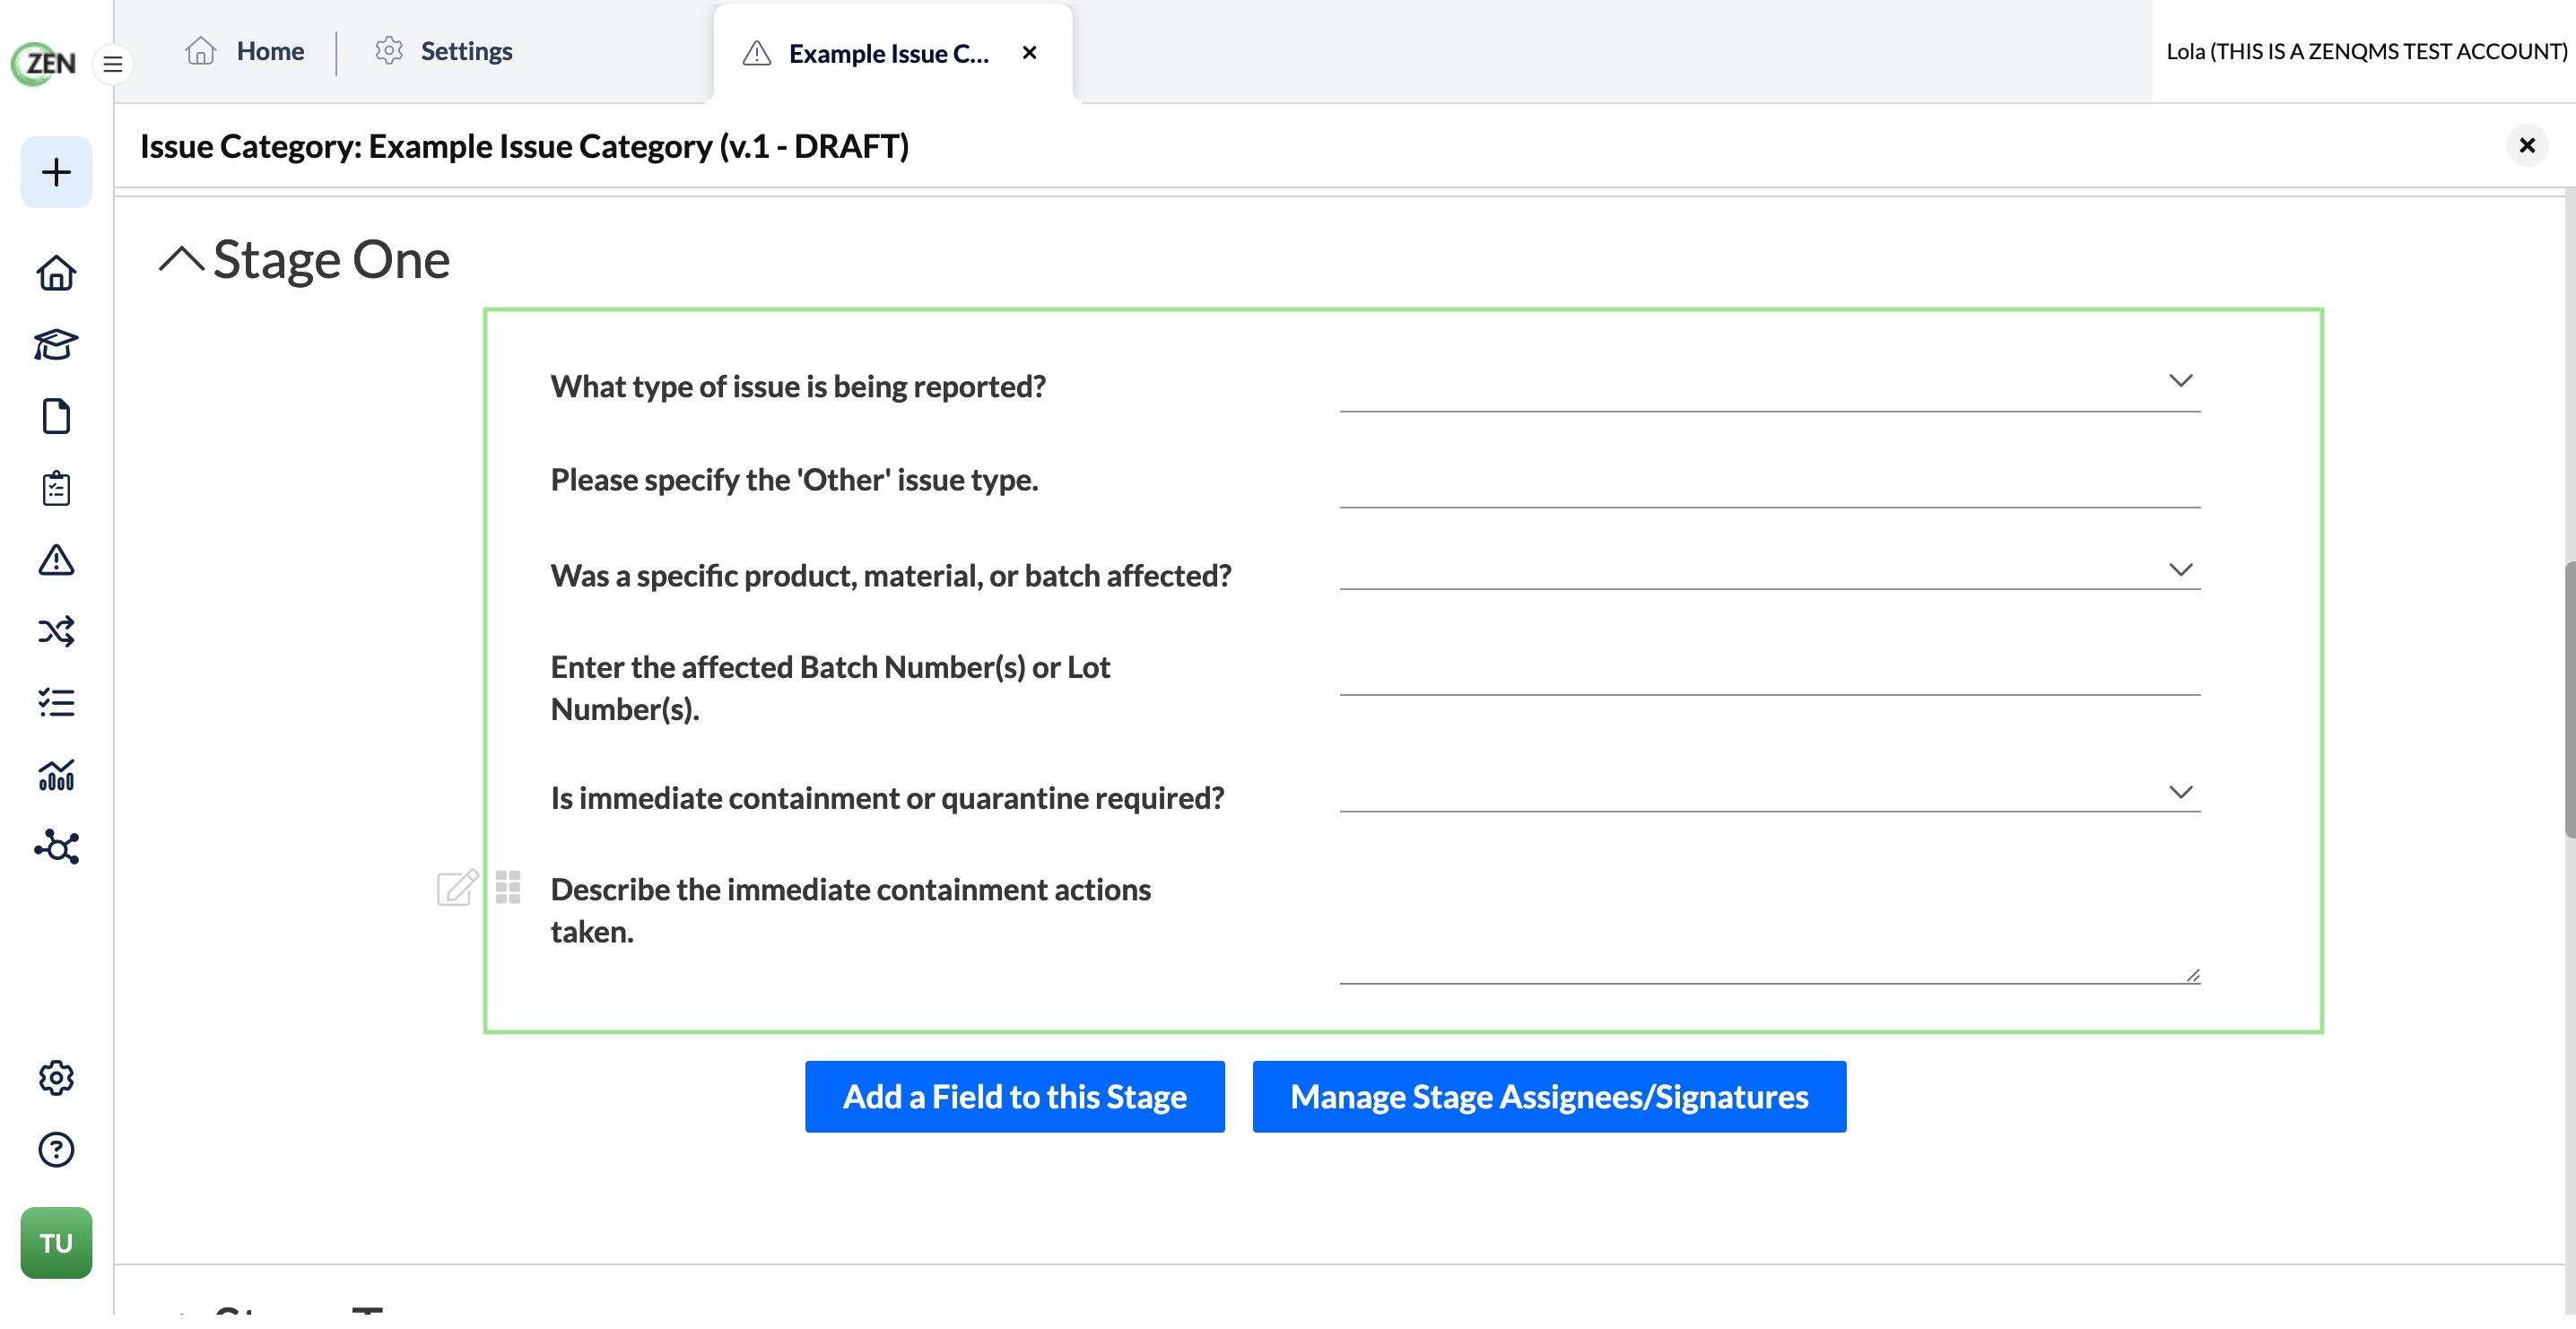Viewport: 2576px width, 1329px height.
Task: Switch to the Settings tab
Action: click(444, 51)
